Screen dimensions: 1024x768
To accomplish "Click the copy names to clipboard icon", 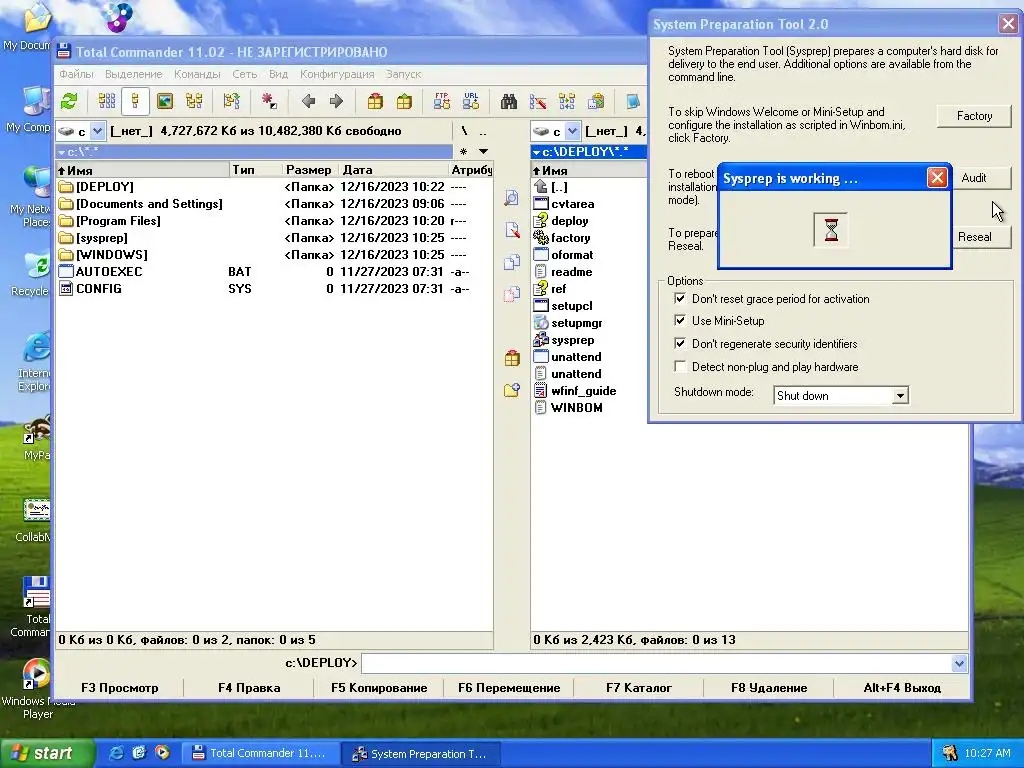I will [x=596, y=101].
